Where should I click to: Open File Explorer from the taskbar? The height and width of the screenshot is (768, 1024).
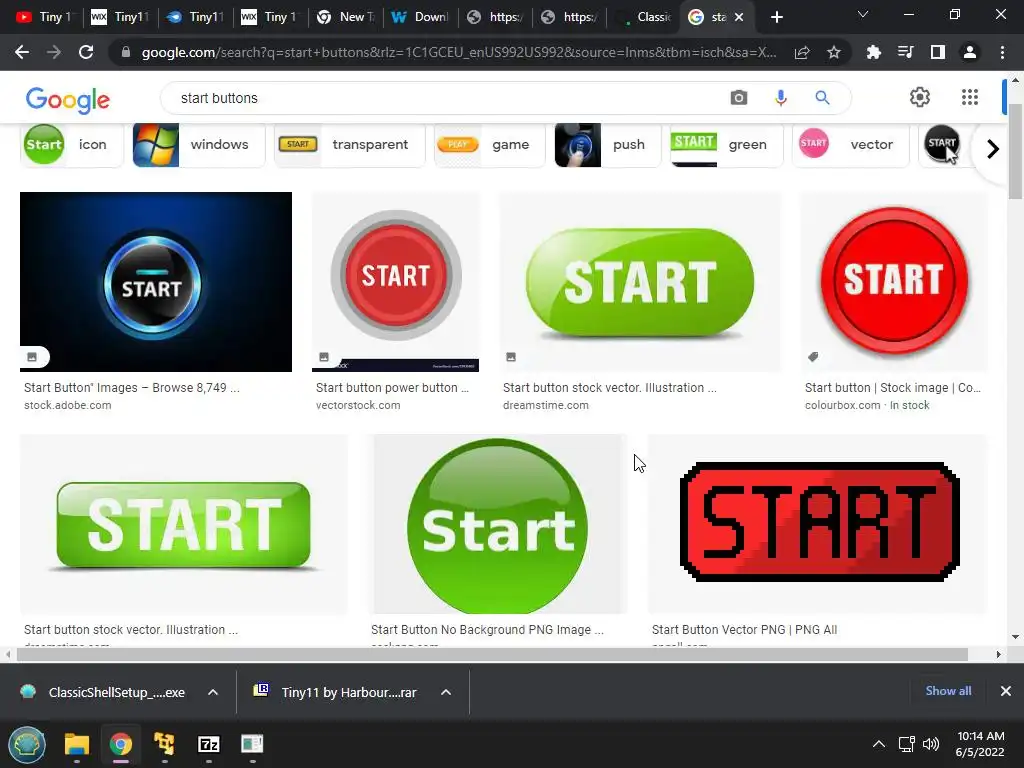pyautogui.click(x=76, y=744)
